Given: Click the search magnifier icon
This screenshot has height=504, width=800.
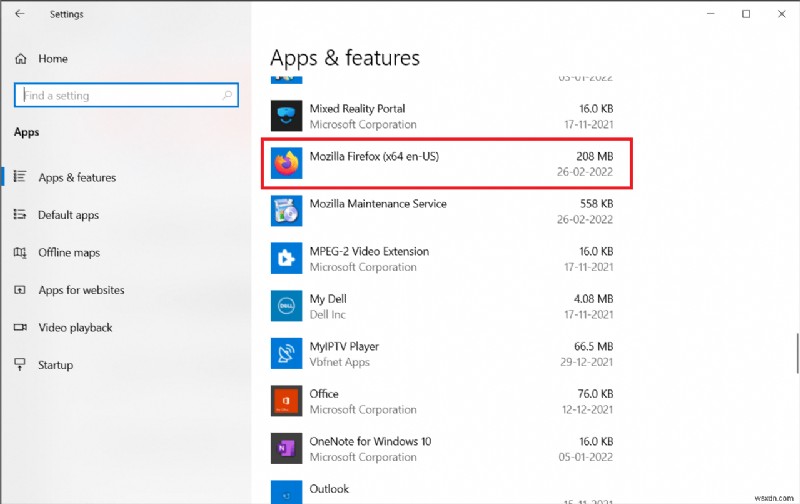Looking at the screenshot, I should click(x=227, y=95).
